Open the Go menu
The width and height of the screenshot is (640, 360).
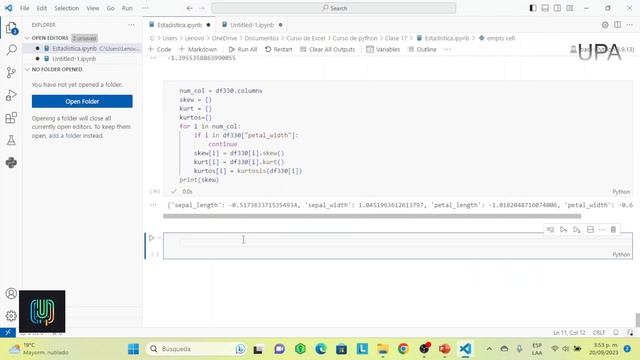(111, 8)
